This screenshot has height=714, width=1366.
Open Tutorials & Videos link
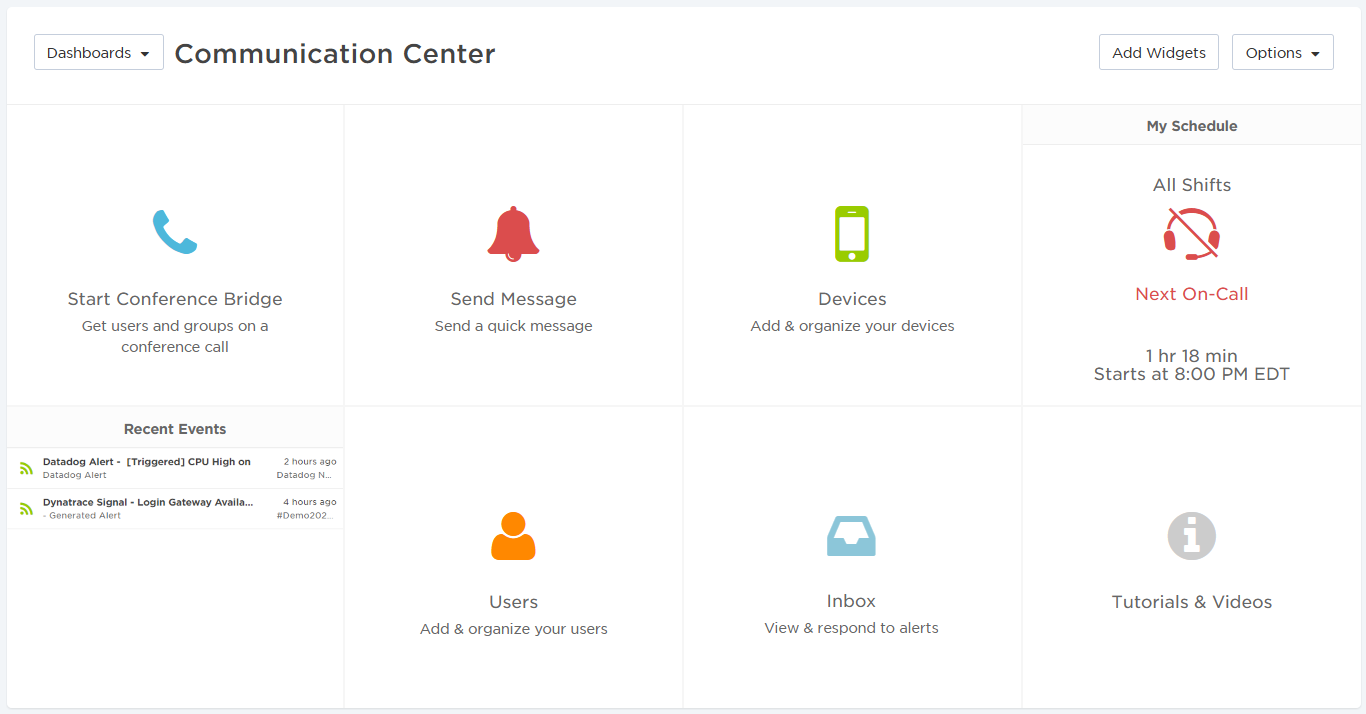[1192, 602]
